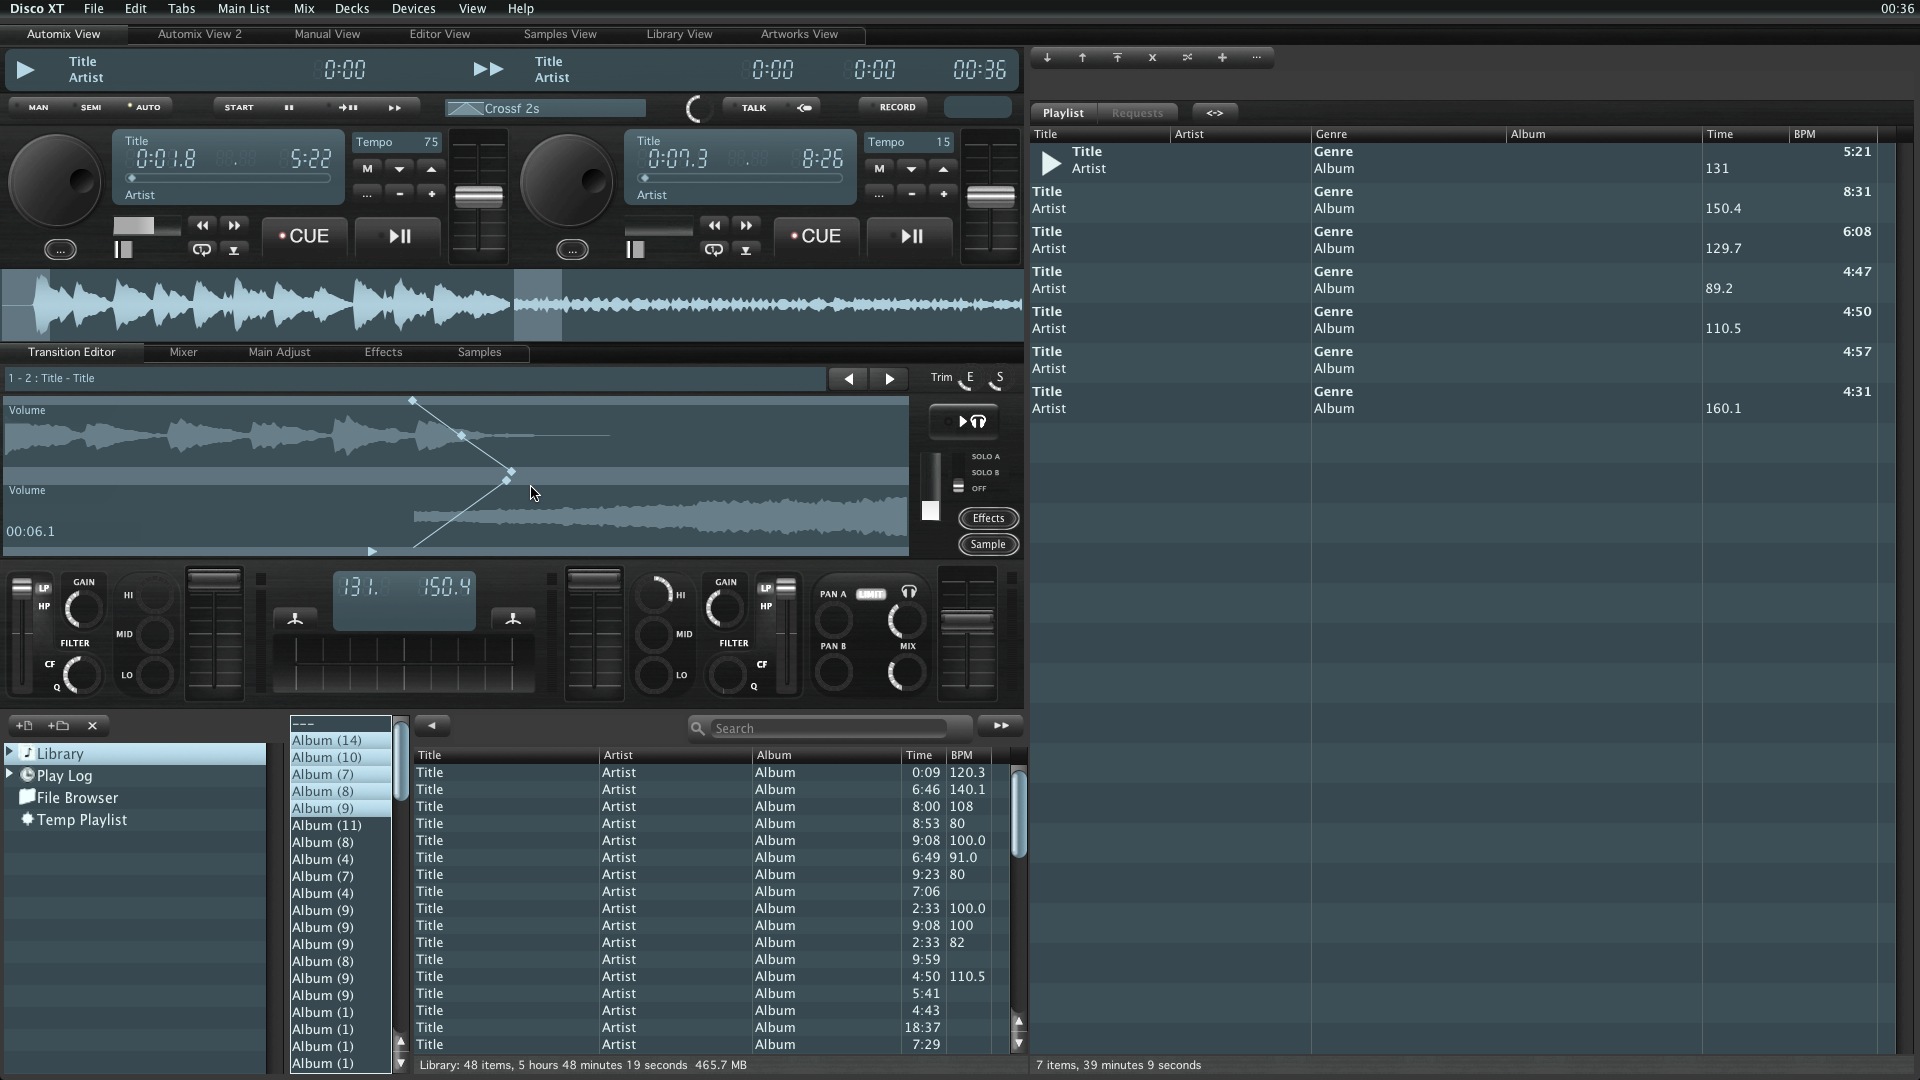1920x1080 pixels.
Task: Toggle the TALK button
Action: point(753,107)
